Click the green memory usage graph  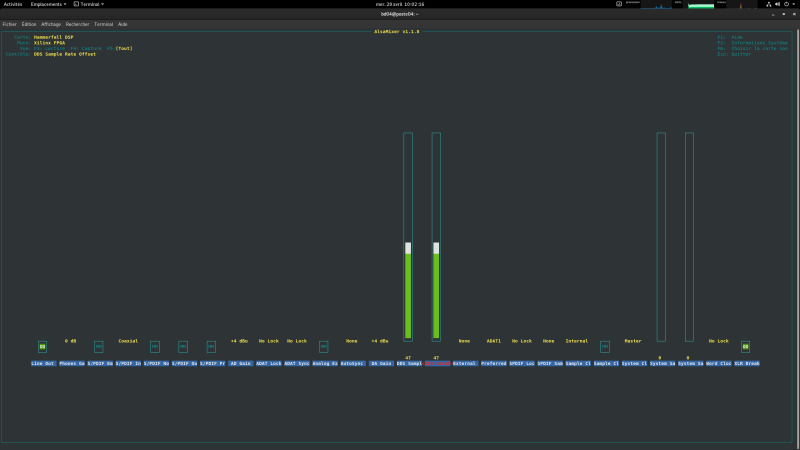[x=701, y=5]
